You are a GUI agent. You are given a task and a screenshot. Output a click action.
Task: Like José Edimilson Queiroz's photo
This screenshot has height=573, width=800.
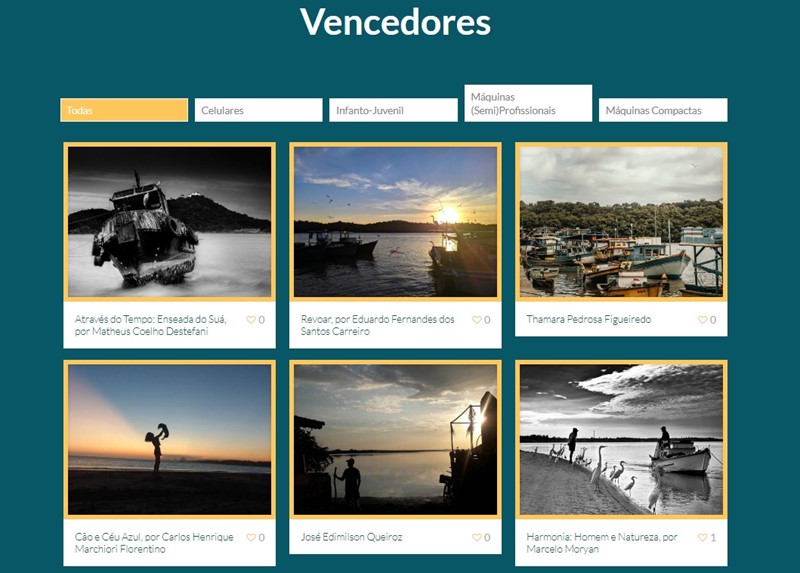click(x=477, y=538)
